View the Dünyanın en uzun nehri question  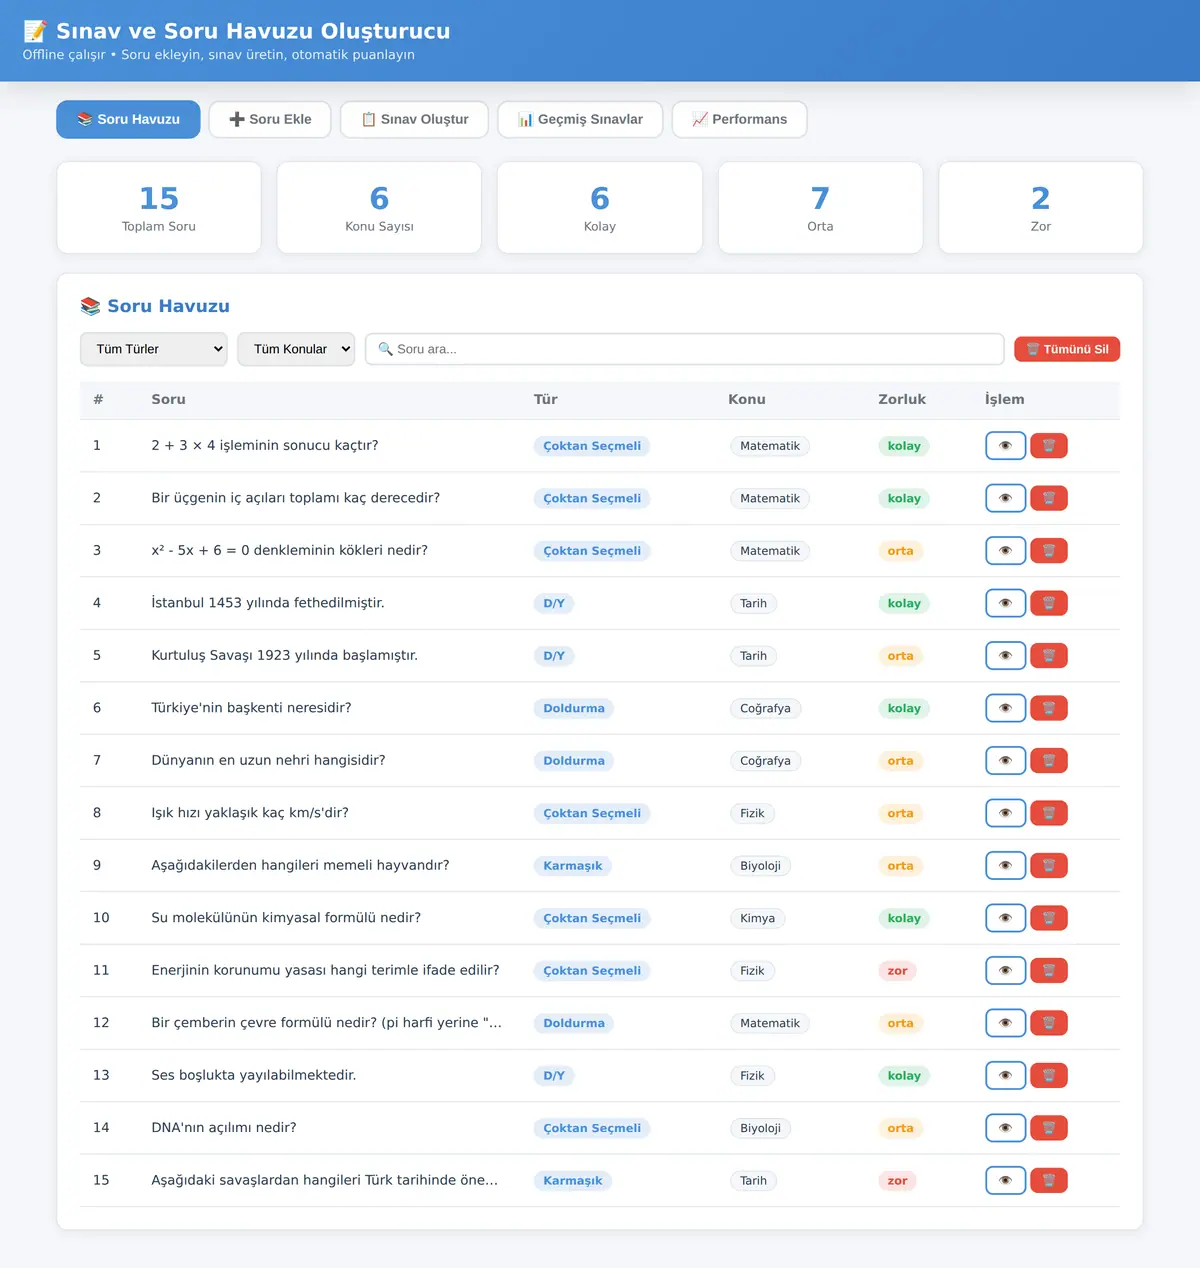1005,761
